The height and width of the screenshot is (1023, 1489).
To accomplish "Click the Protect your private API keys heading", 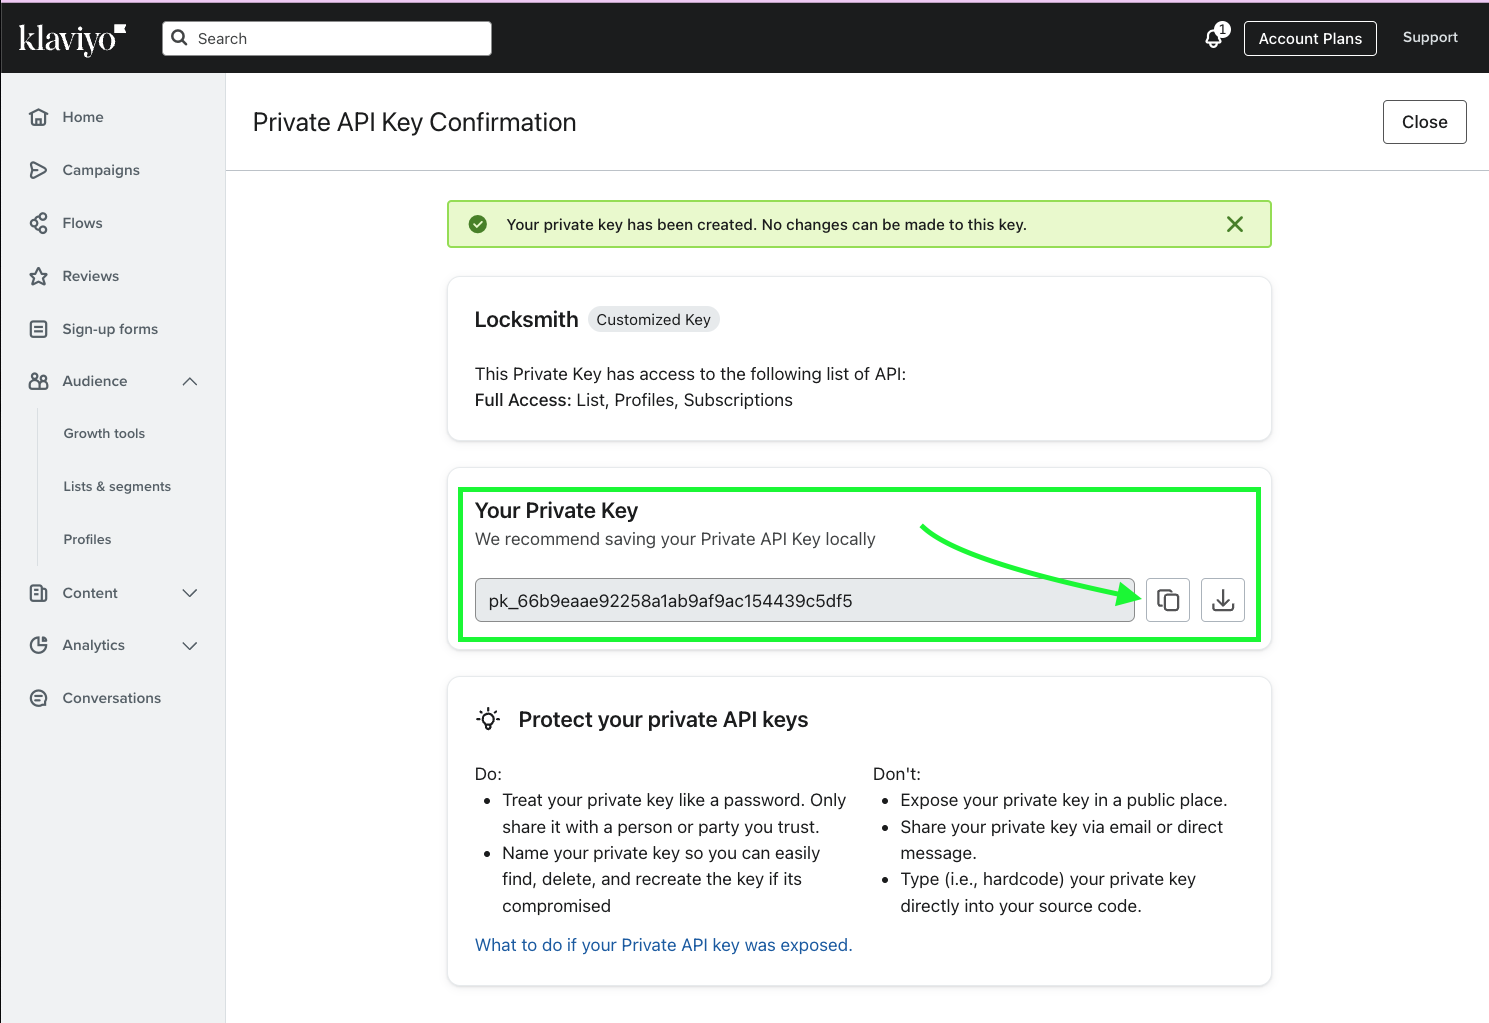I will point(663,719).
